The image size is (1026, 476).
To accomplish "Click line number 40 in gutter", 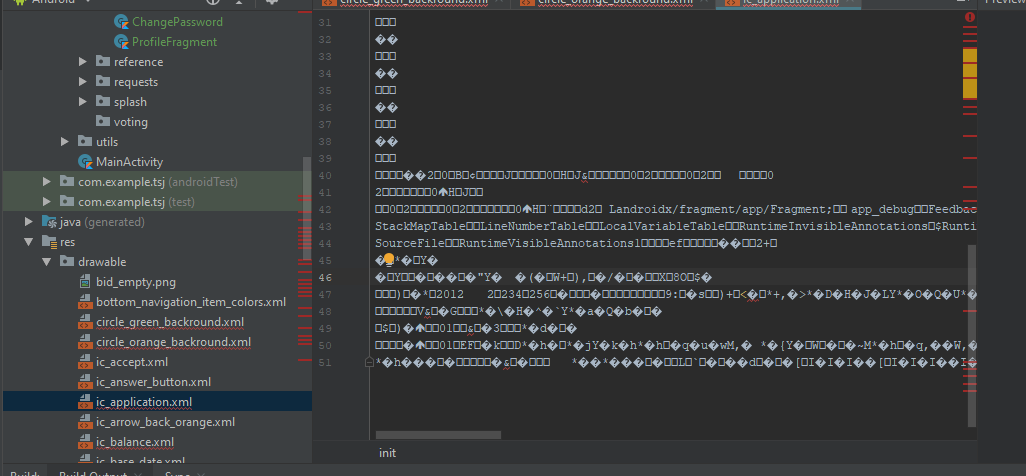I will pyautogui.click(x=325, y=175).
